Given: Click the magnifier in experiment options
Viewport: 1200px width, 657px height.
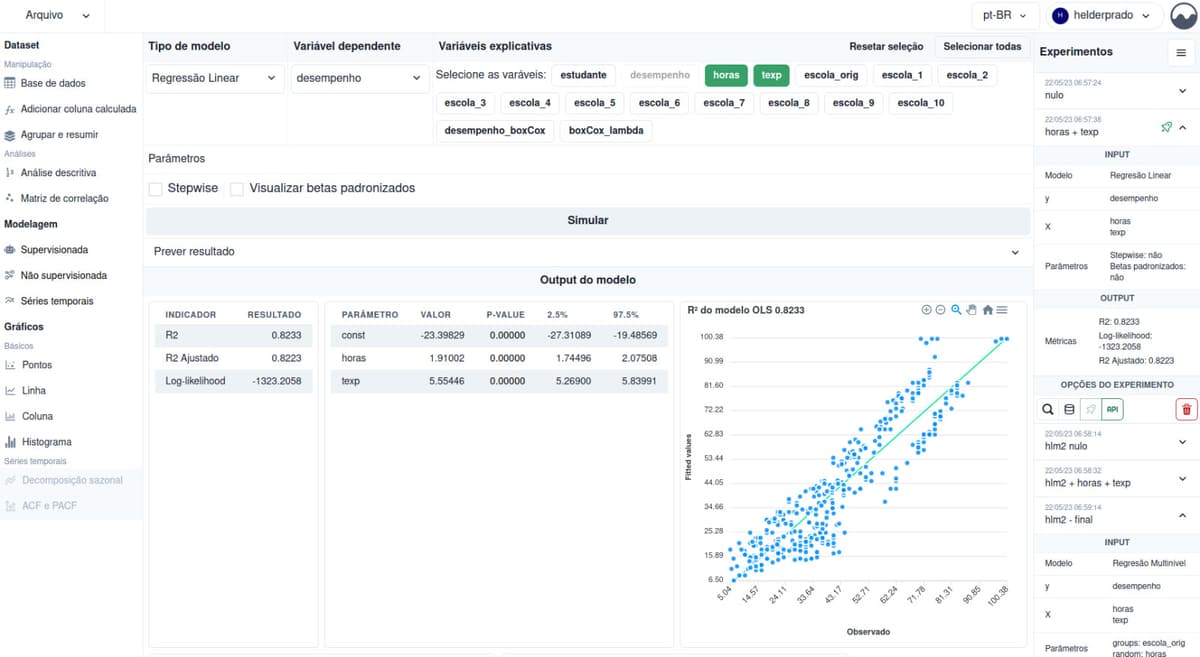Looking at the screenshot, I should point(1047,409).
